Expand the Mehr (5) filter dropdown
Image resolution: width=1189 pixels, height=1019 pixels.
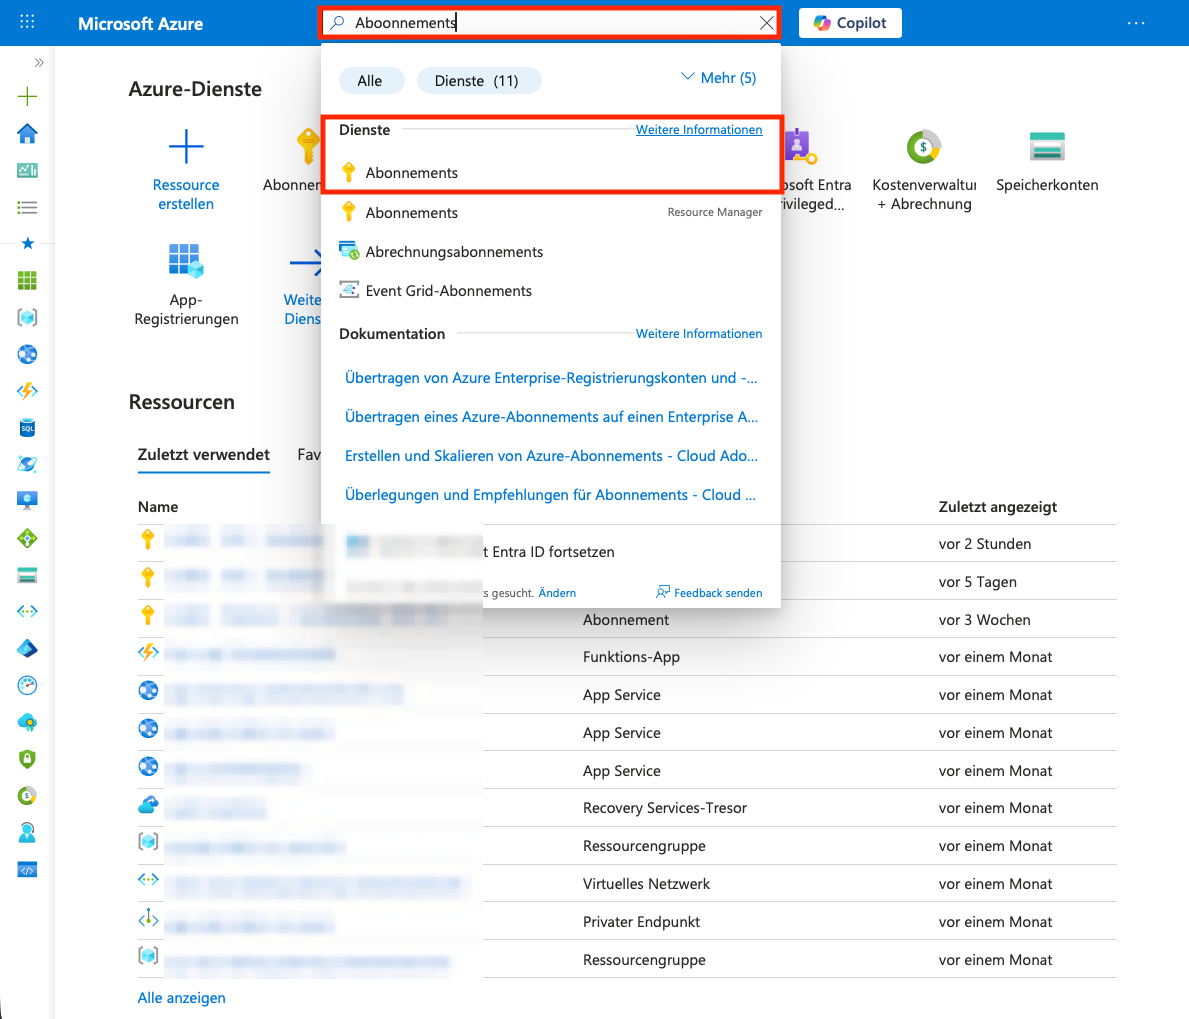point(718,78)
